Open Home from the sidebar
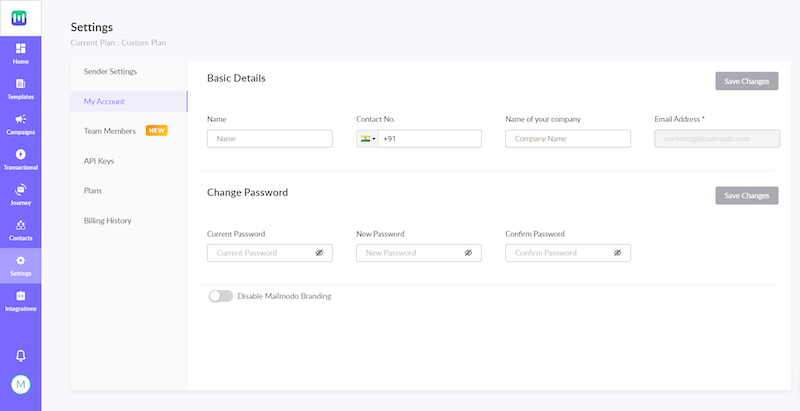The width and height of the screenshot is (800, 411). click(20, 52)
